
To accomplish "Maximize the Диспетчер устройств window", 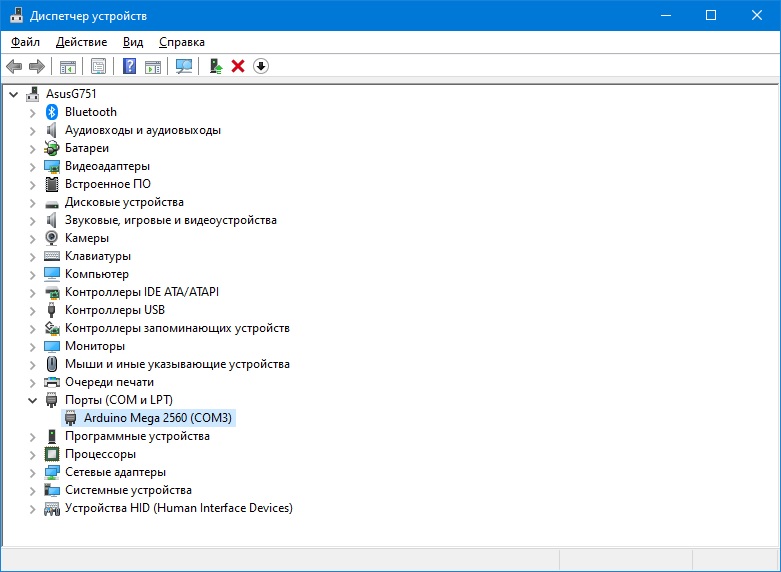I will pyautogui.click(x=711, y=15).
